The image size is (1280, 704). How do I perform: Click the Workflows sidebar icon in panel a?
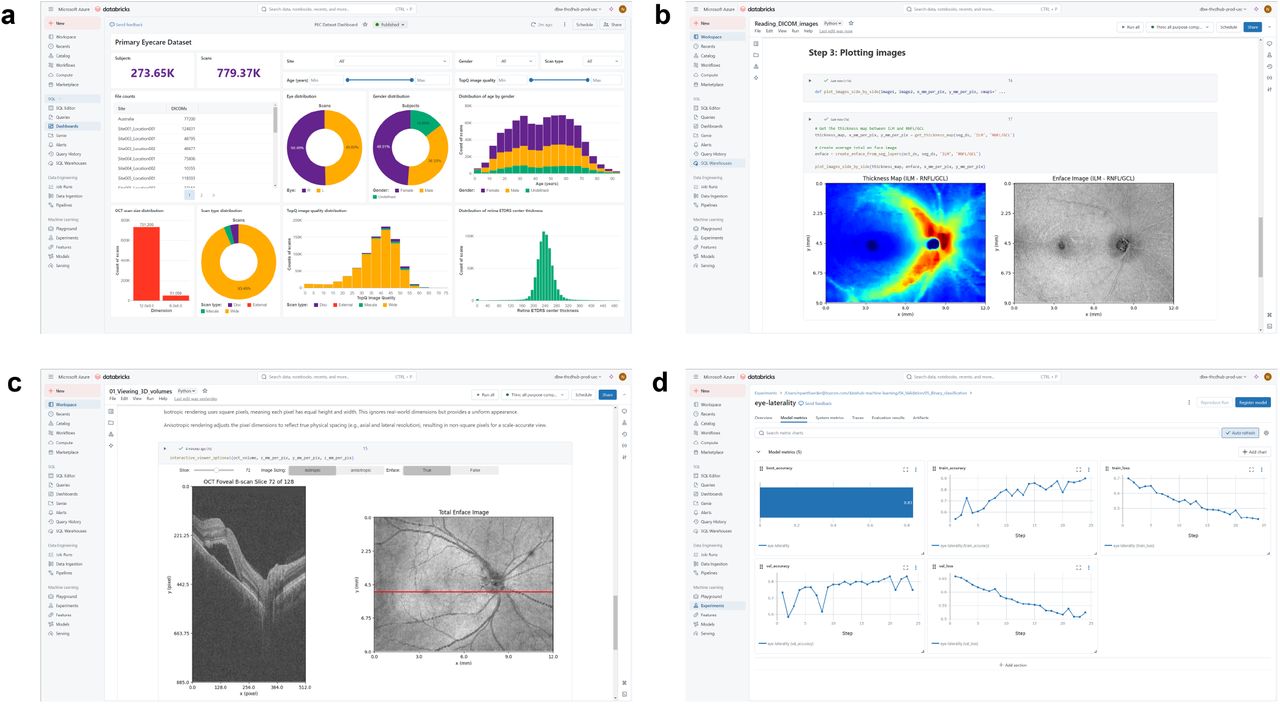[51, 65]
